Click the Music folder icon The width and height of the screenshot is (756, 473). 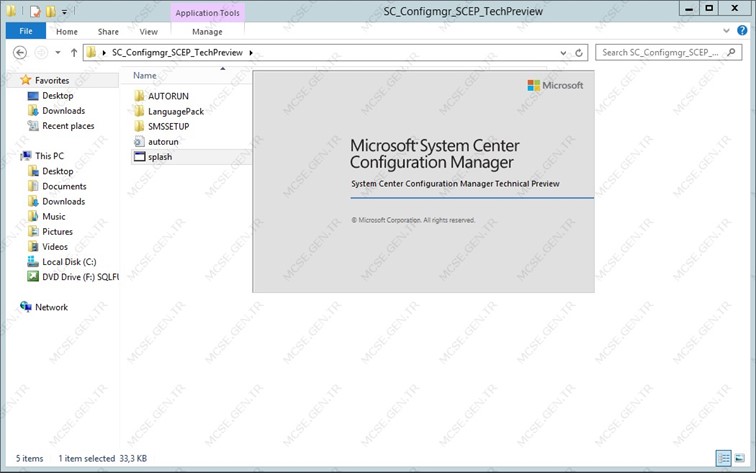pyautogui.click(x=33, y=216)
